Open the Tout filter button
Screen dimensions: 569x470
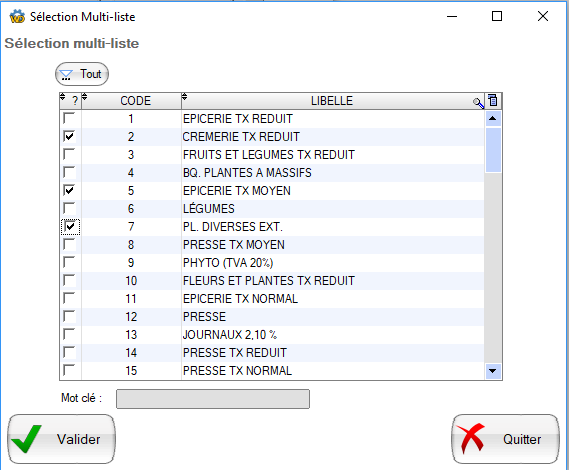[x=82, y=74]
